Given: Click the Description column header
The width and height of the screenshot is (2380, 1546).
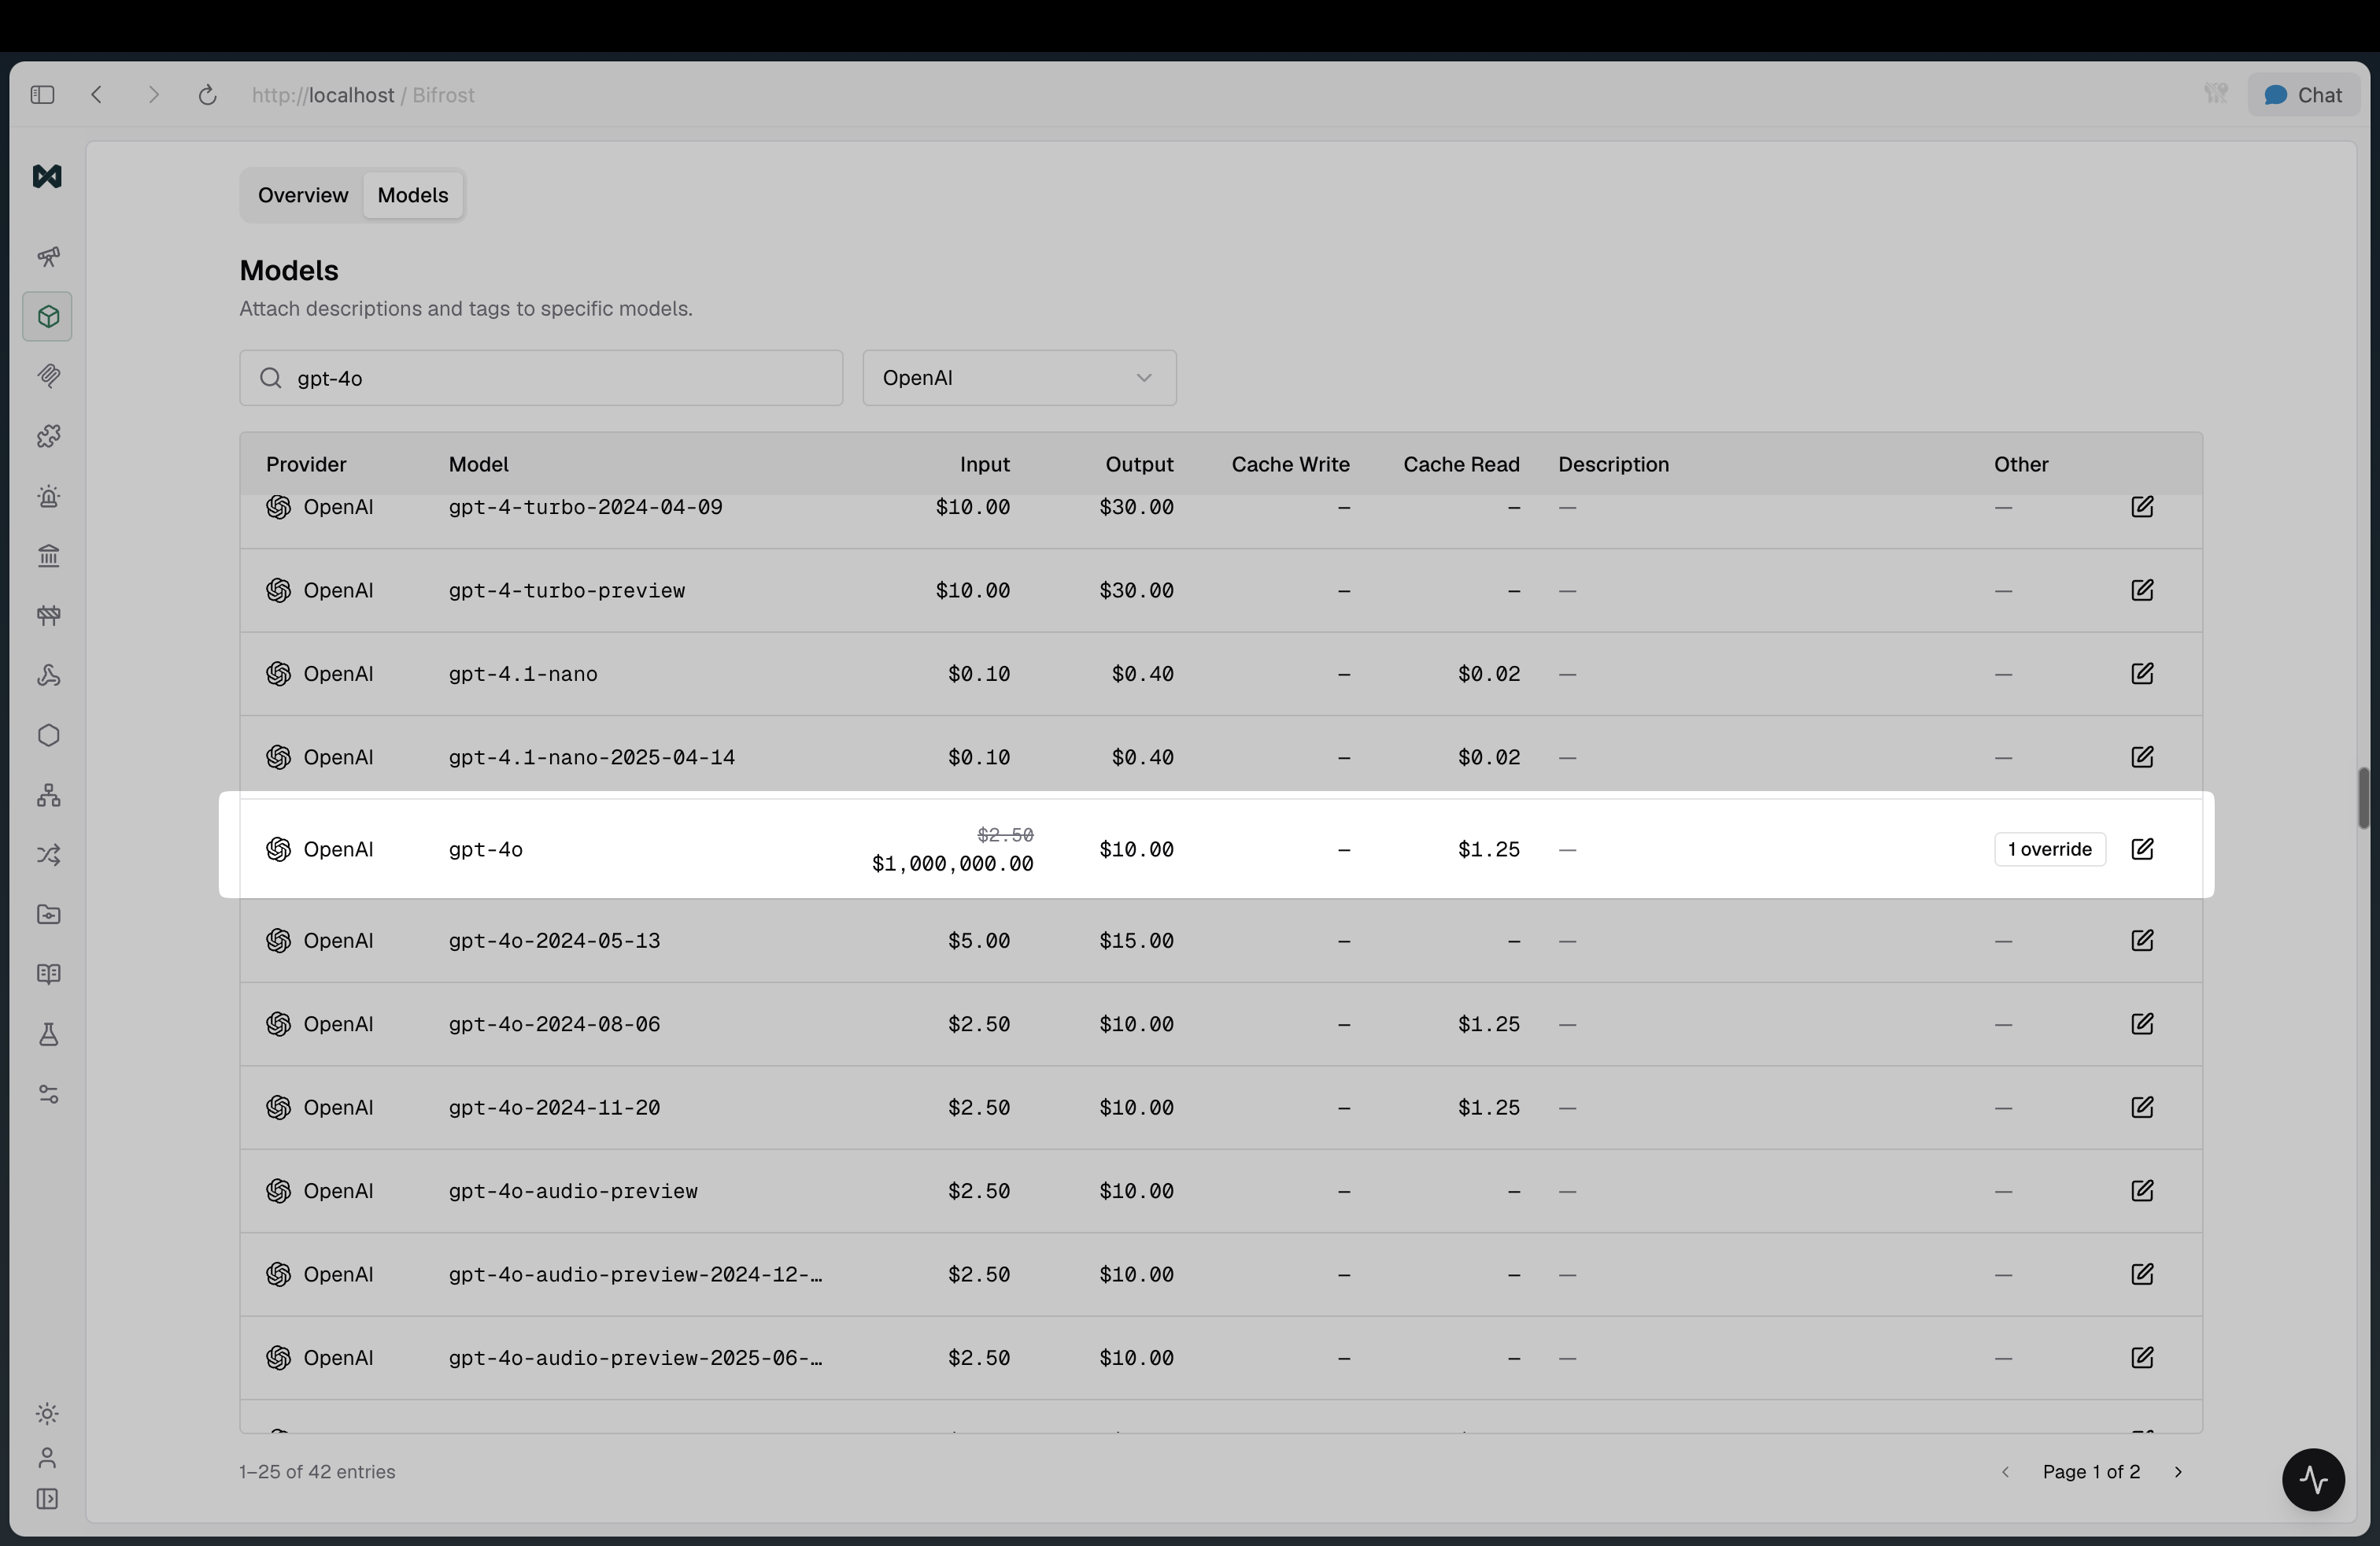Looking at the screenshot, I should pos(1613,464).
